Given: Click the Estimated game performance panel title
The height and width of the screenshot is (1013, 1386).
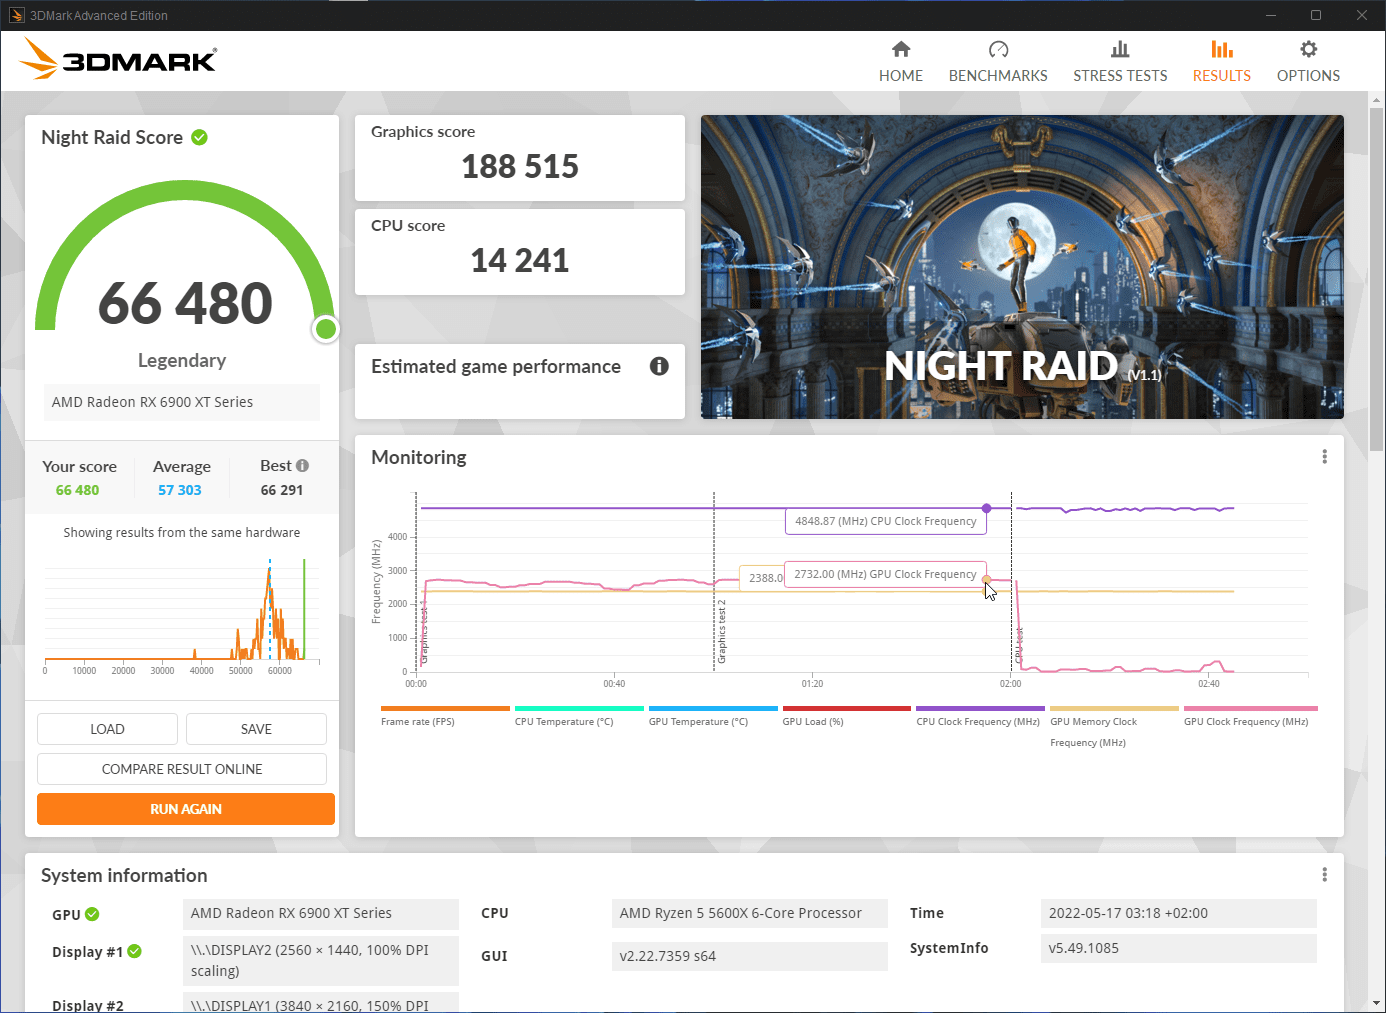Looking at the screenshot, I should tap(496, 366).
